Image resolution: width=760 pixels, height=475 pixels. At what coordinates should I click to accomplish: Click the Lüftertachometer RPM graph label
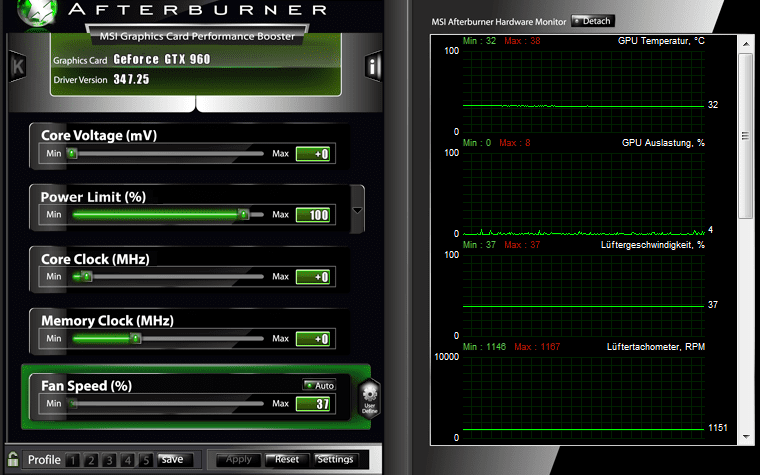[656, 347]
